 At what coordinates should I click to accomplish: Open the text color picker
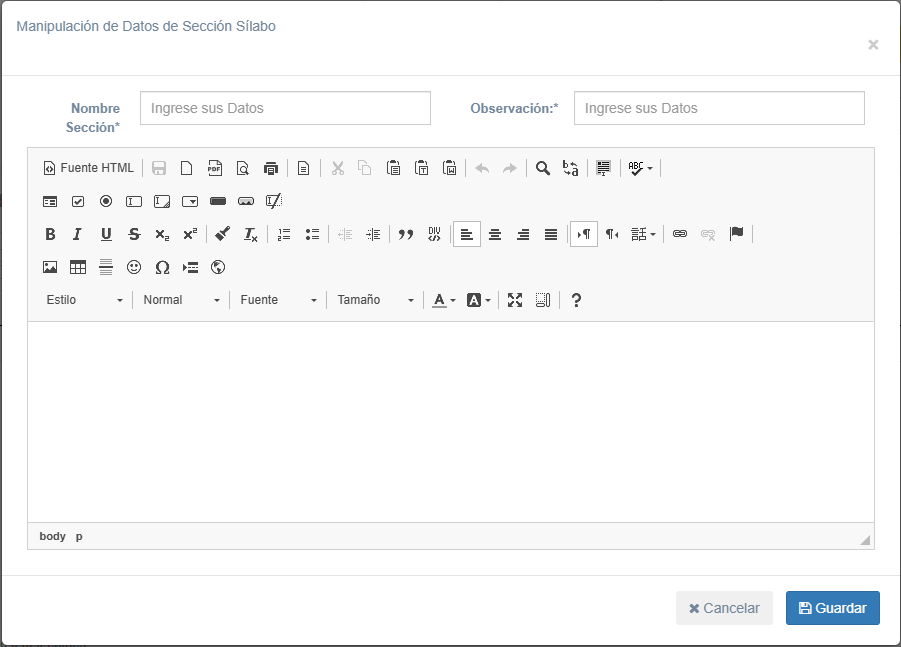tap(443, 300)
